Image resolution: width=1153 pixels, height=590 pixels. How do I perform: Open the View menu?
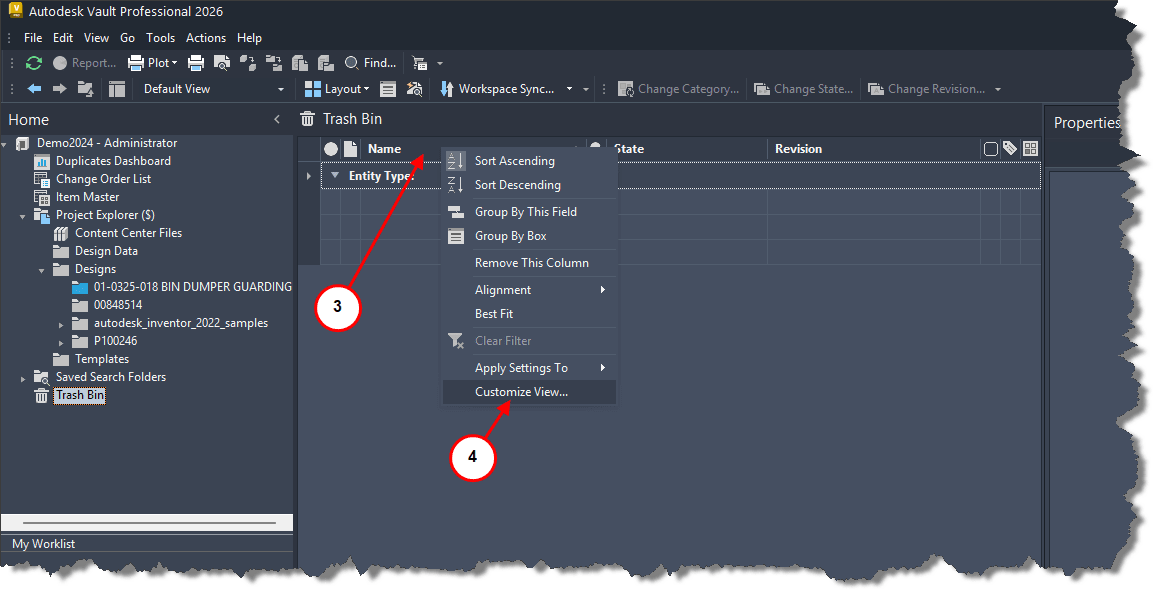point(96,38)
